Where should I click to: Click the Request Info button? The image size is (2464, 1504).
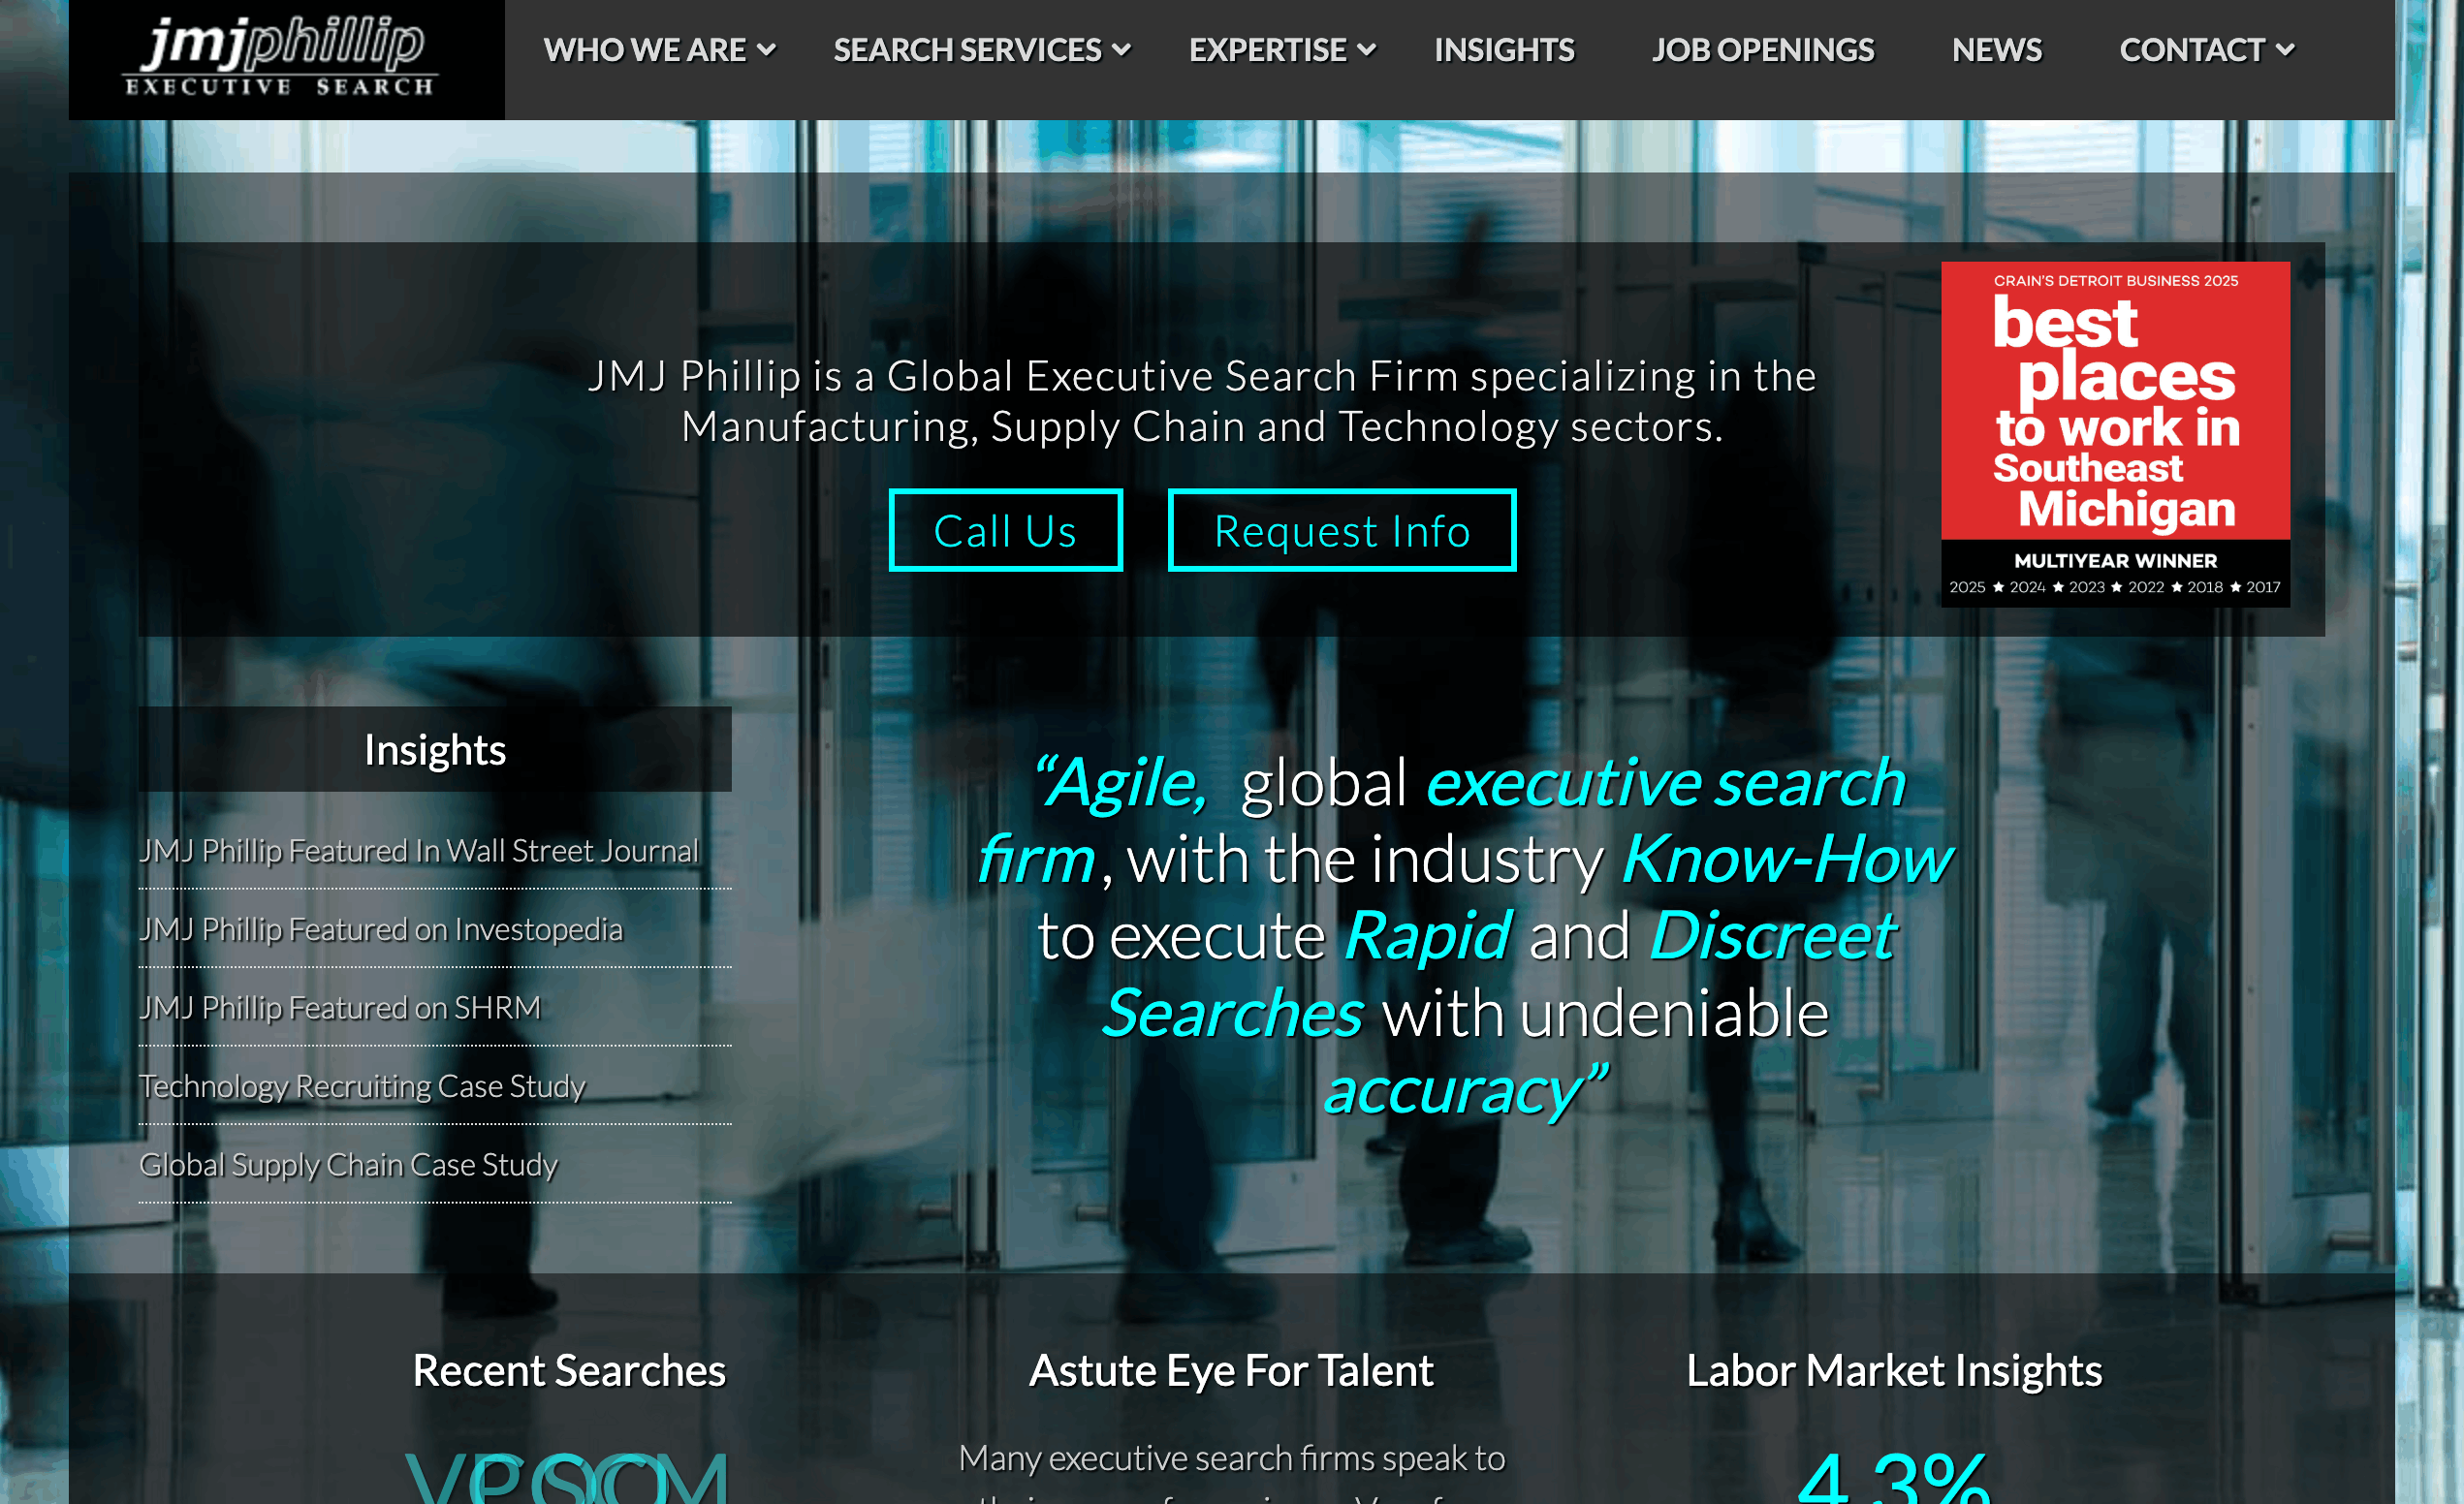[x=1341, y=530]
